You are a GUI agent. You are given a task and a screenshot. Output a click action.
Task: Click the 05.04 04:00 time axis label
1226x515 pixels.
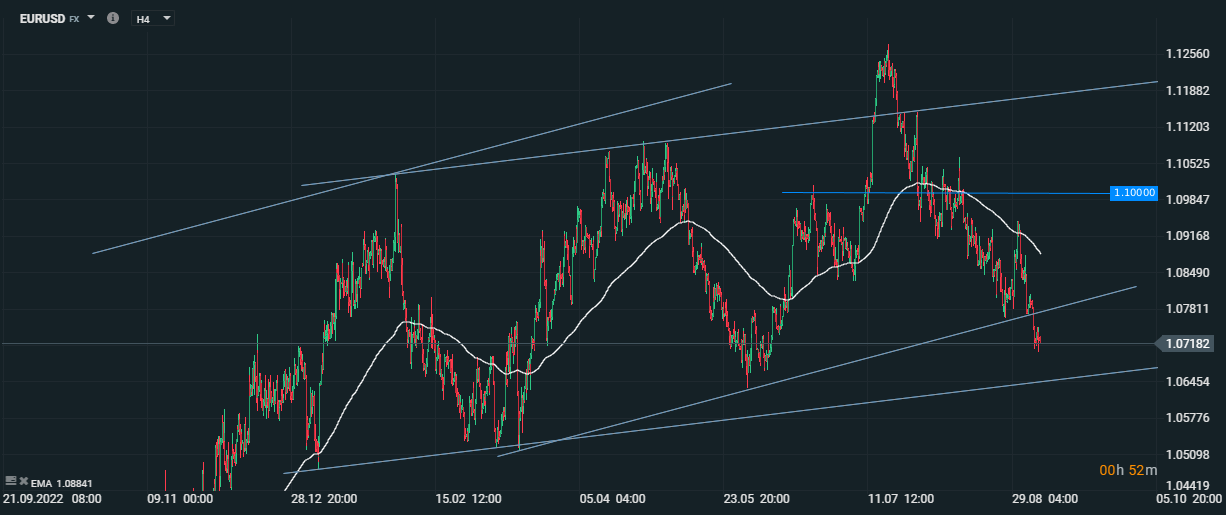(613, 497)
